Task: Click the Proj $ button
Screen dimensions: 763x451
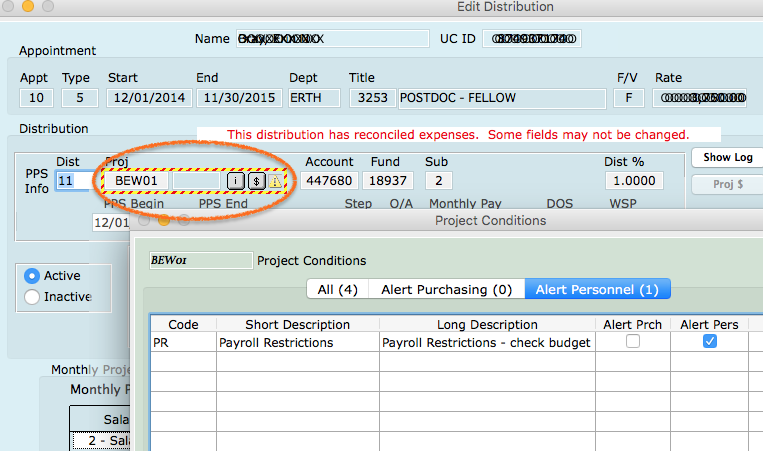Action: point(726,184)
